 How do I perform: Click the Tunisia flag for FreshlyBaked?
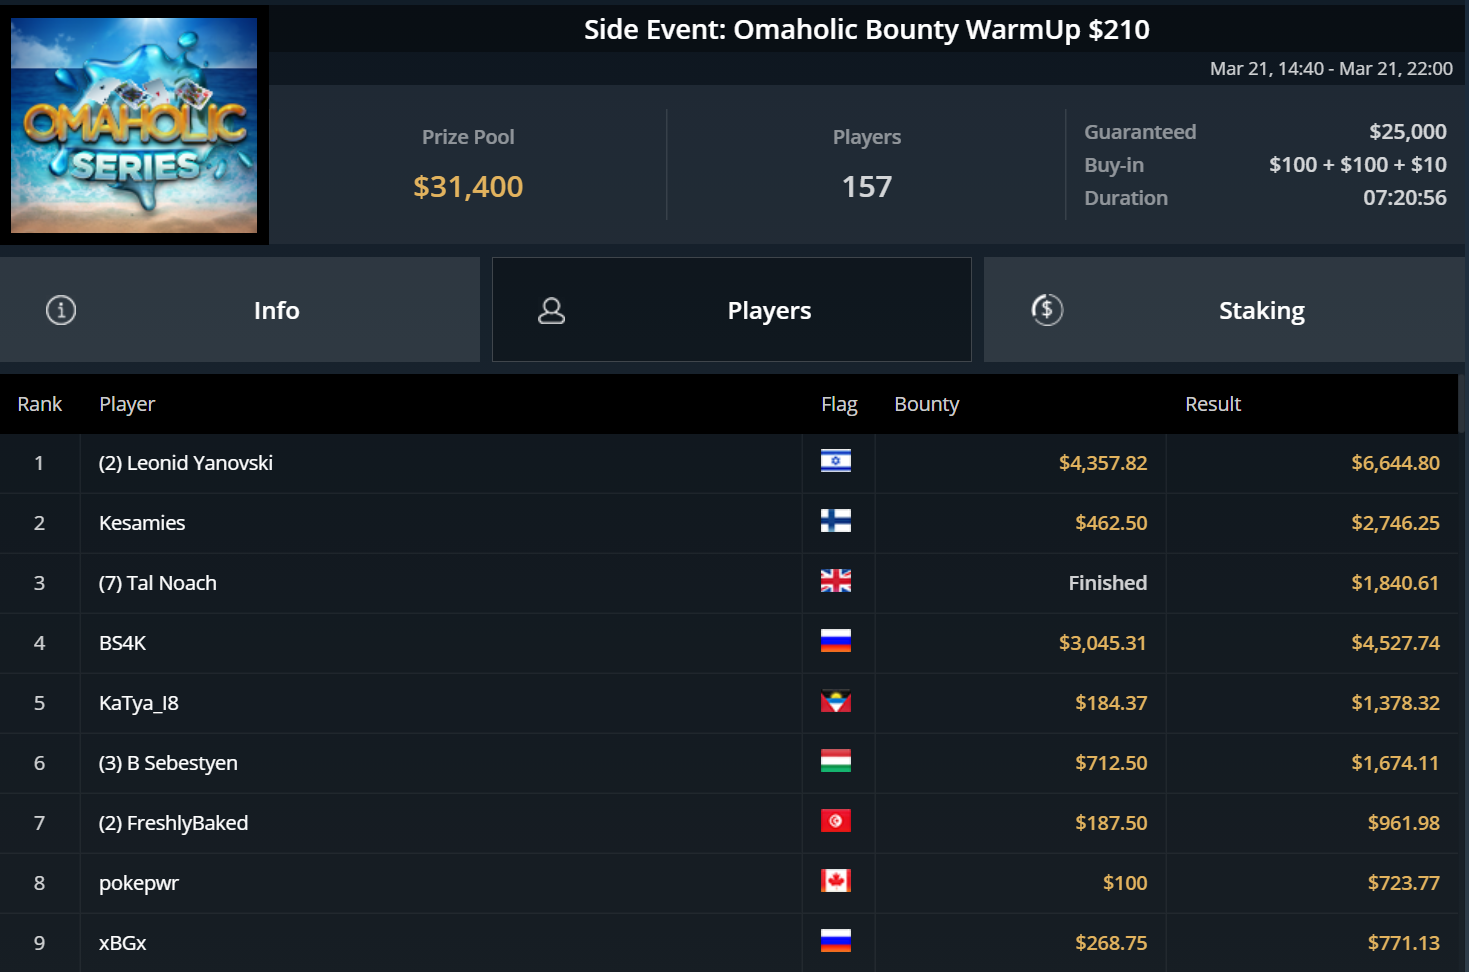click(836, 821)
